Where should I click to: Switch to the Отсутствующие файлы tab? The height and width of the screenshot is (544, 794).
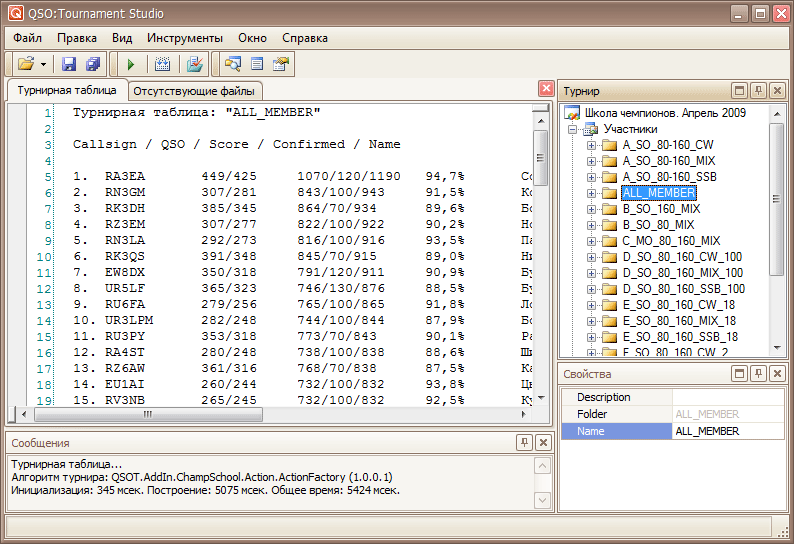[x=194, y=91]
